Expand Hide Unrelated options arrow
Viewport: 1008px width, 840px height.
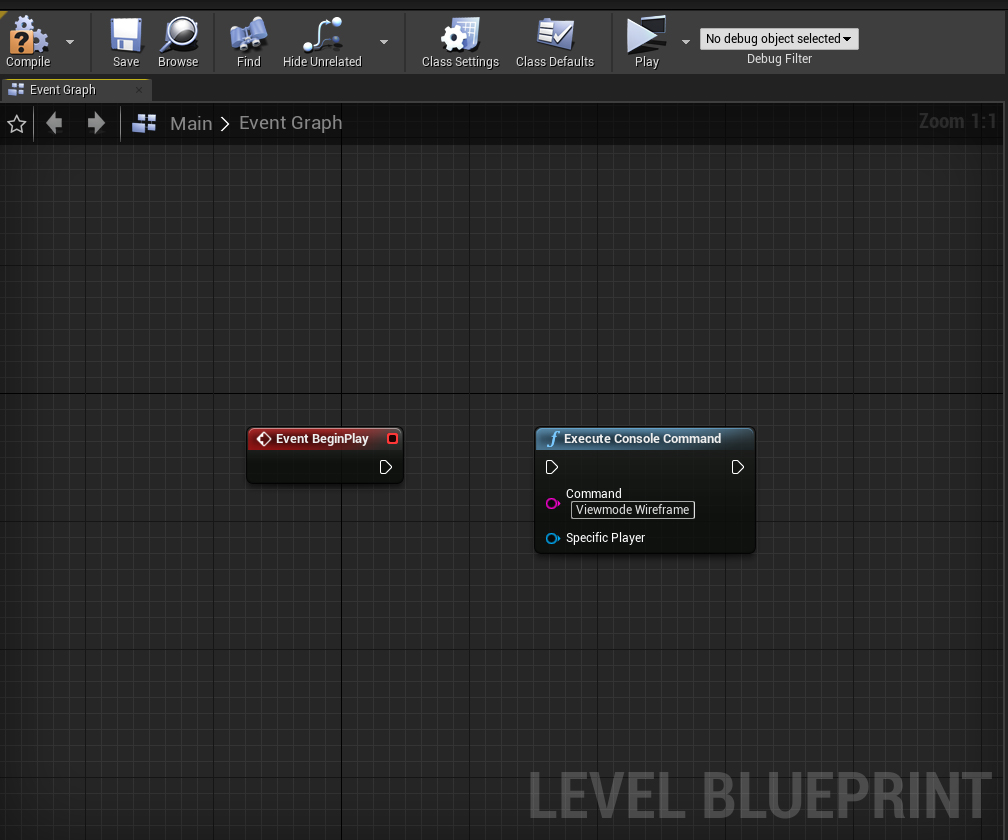[x=384, y=42]
